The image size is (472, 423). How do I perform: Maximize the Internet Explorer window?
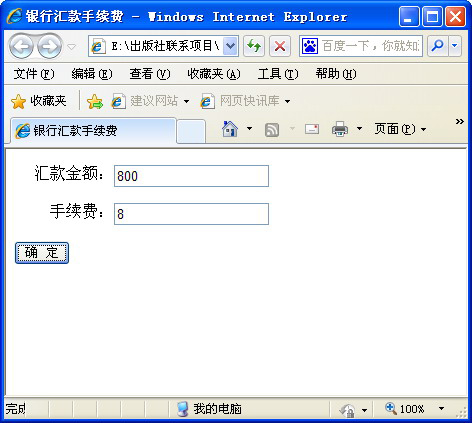[x=432, y=16]
